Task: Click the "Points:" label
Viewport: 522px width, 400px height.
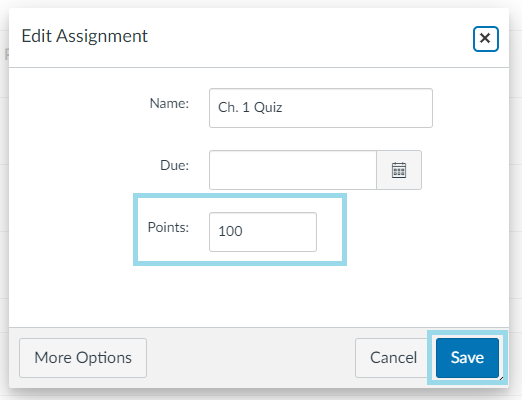Action: tap(168, 227)
